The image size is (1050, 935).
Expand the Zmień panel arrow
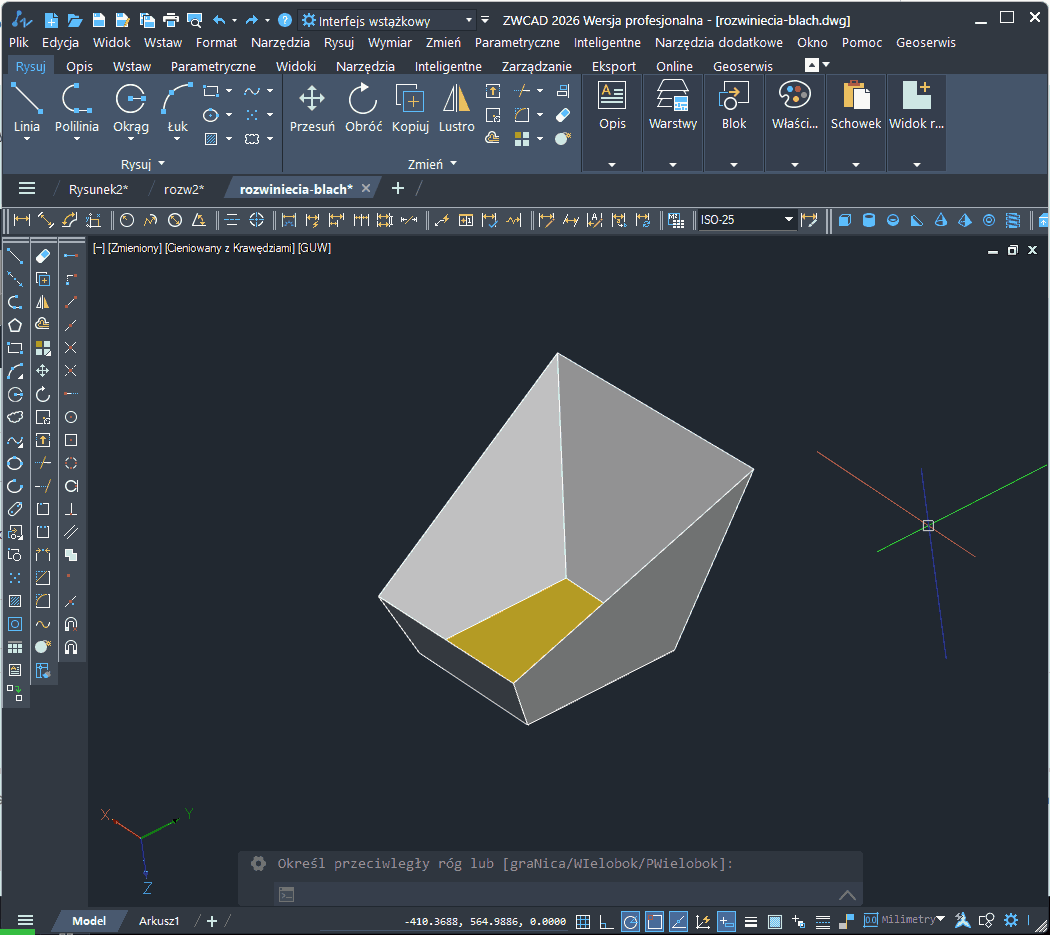coord(453,163)
